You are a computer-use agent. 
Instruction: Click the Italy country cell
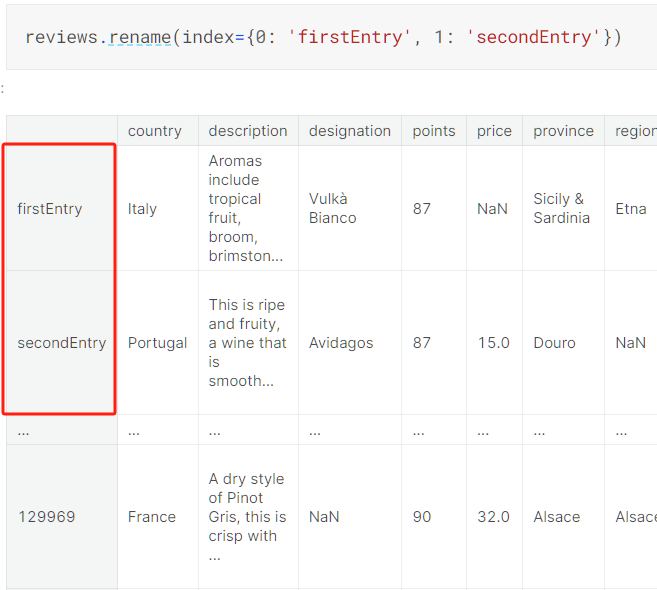(x=142, y=209)
